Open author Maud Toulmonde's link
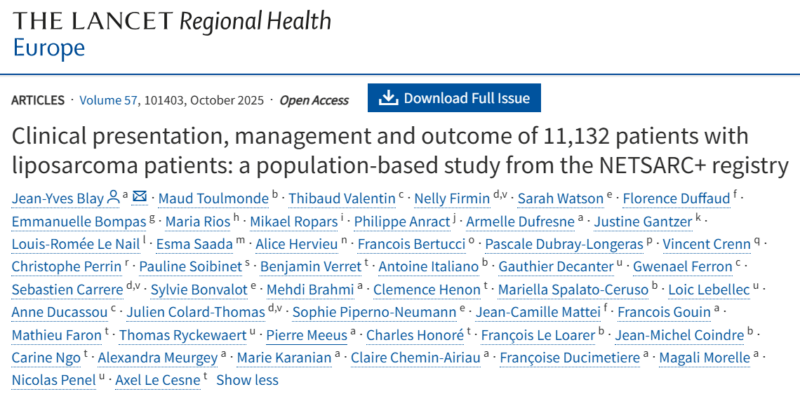Screen dimensions: 800x401 click(213, 198)
